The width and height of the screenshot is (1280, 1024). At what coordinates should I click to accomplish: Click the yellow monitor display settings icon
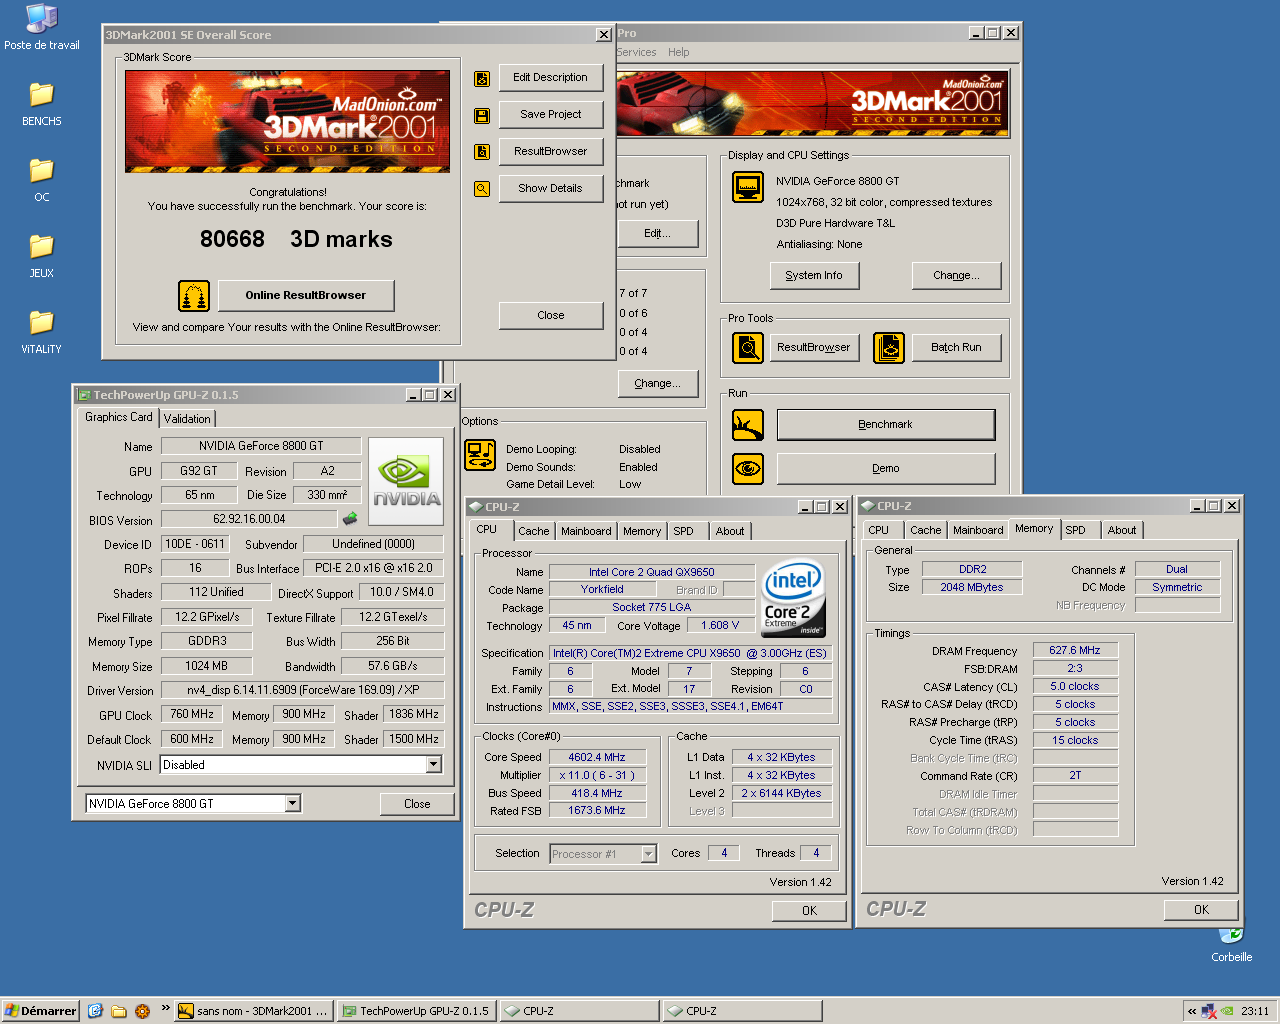coord(748,187)
